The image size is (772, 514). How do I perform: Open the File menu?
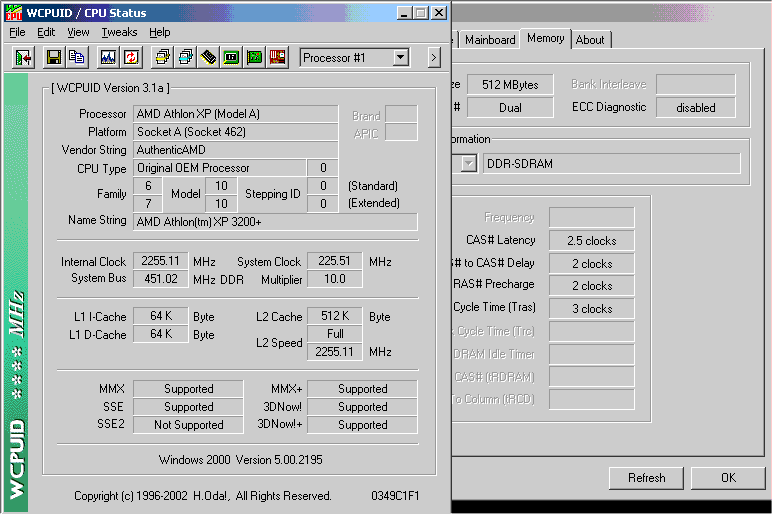point(17,32)
